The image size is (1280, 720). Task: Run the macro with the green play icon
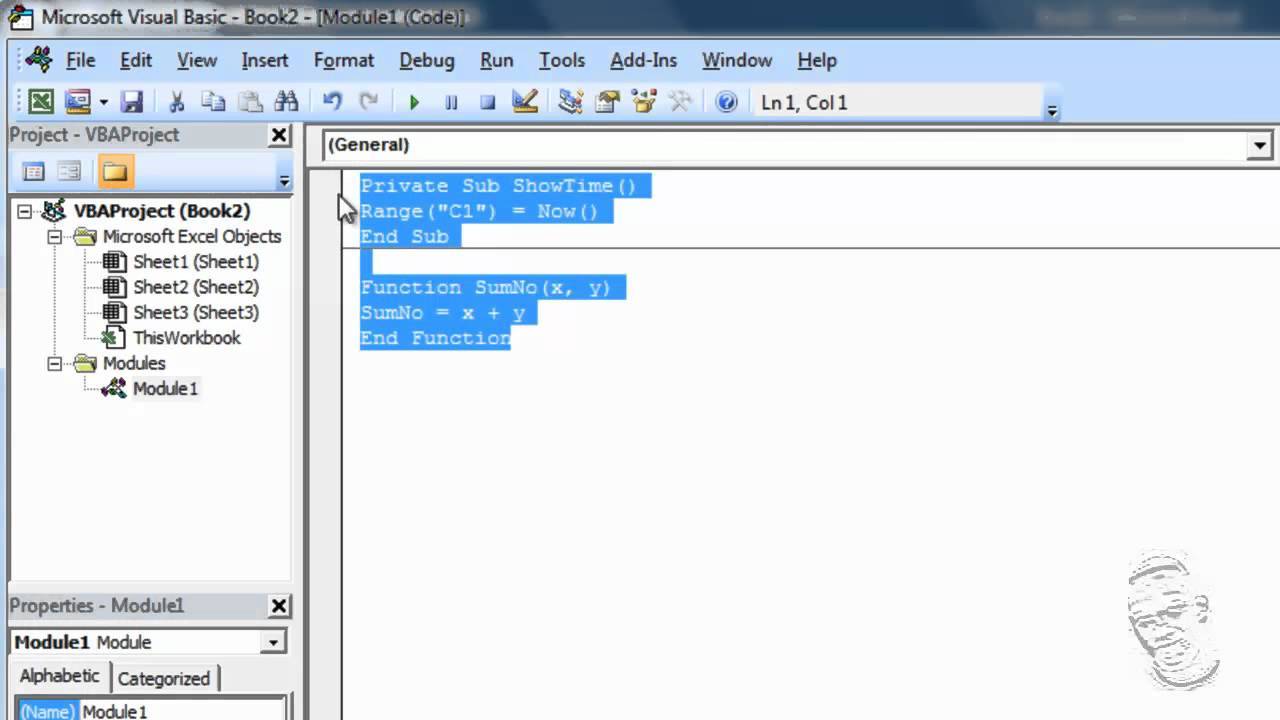[414, 101]
